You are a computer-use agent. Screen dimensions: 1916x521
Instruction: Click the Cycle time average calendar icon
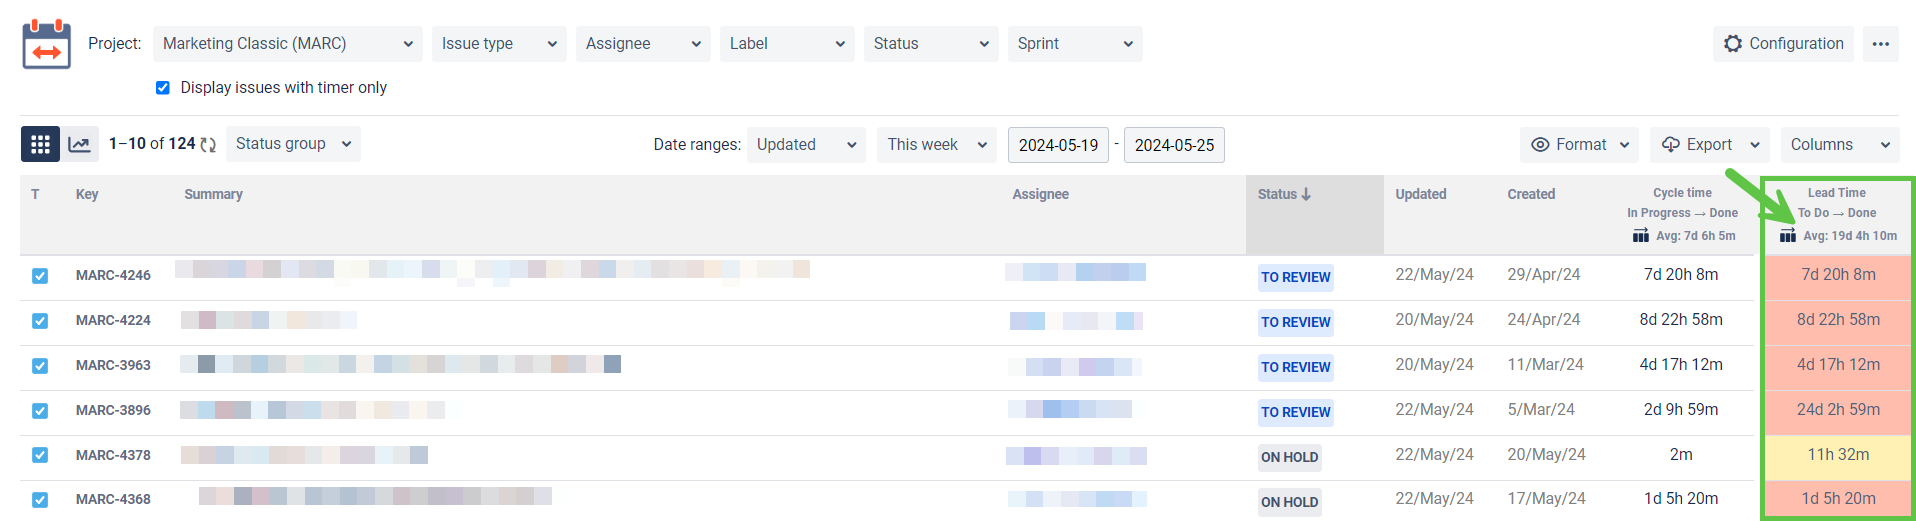(x=1641, y=236)
